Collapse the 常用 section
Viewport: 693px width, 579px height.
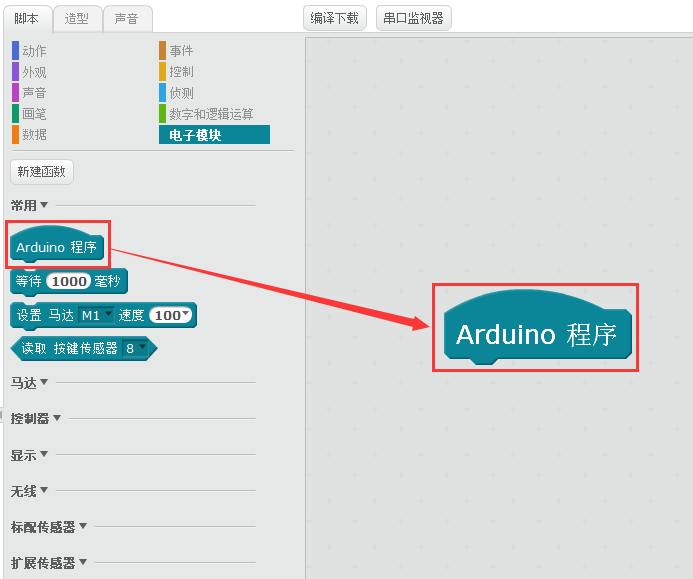[29, 205]
